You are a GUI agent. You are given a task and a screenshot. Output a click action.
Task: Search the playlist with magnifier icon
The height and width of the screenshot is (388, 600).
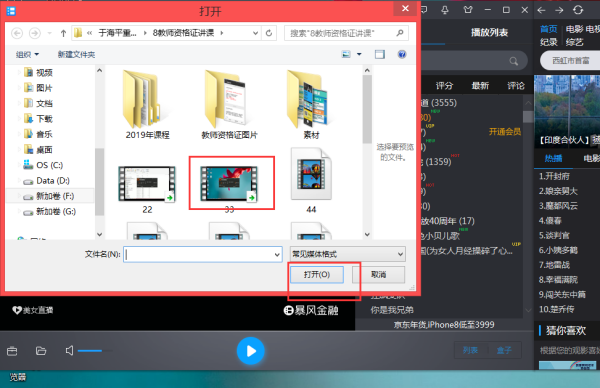click(x=514, y=61)
